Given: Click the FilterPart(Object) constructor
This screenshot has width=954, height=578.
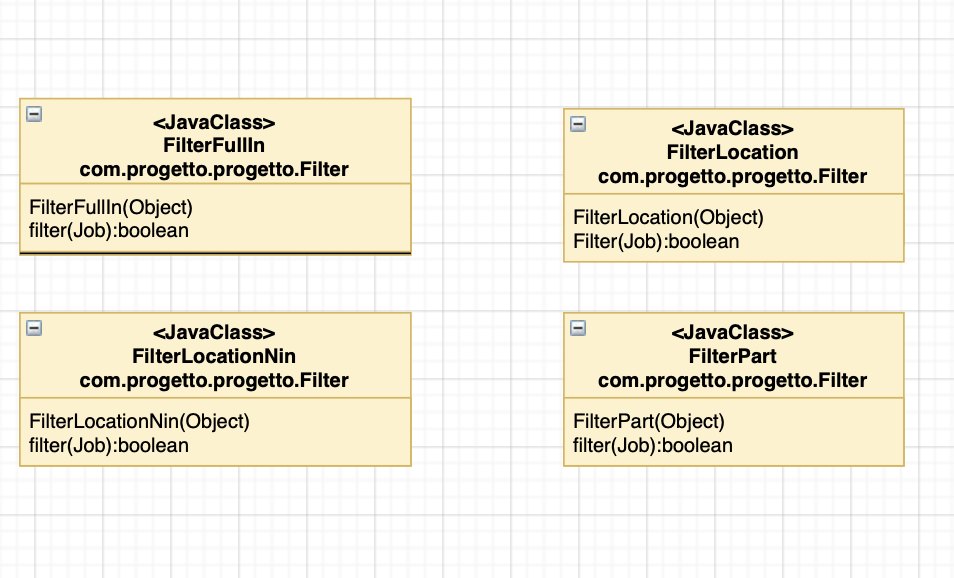Looking at the screenshot, I should (649, 422).
